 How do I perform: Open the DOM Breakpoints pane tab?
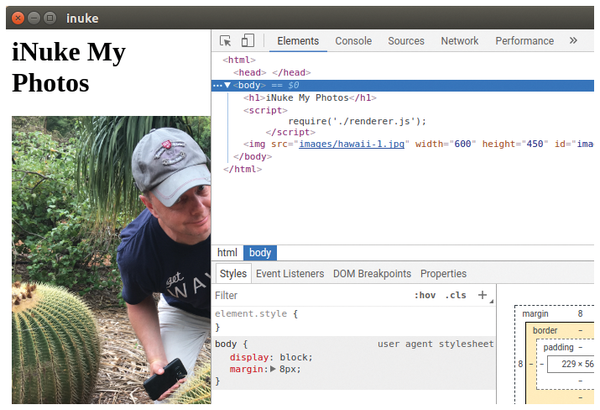tap(372, 274)
